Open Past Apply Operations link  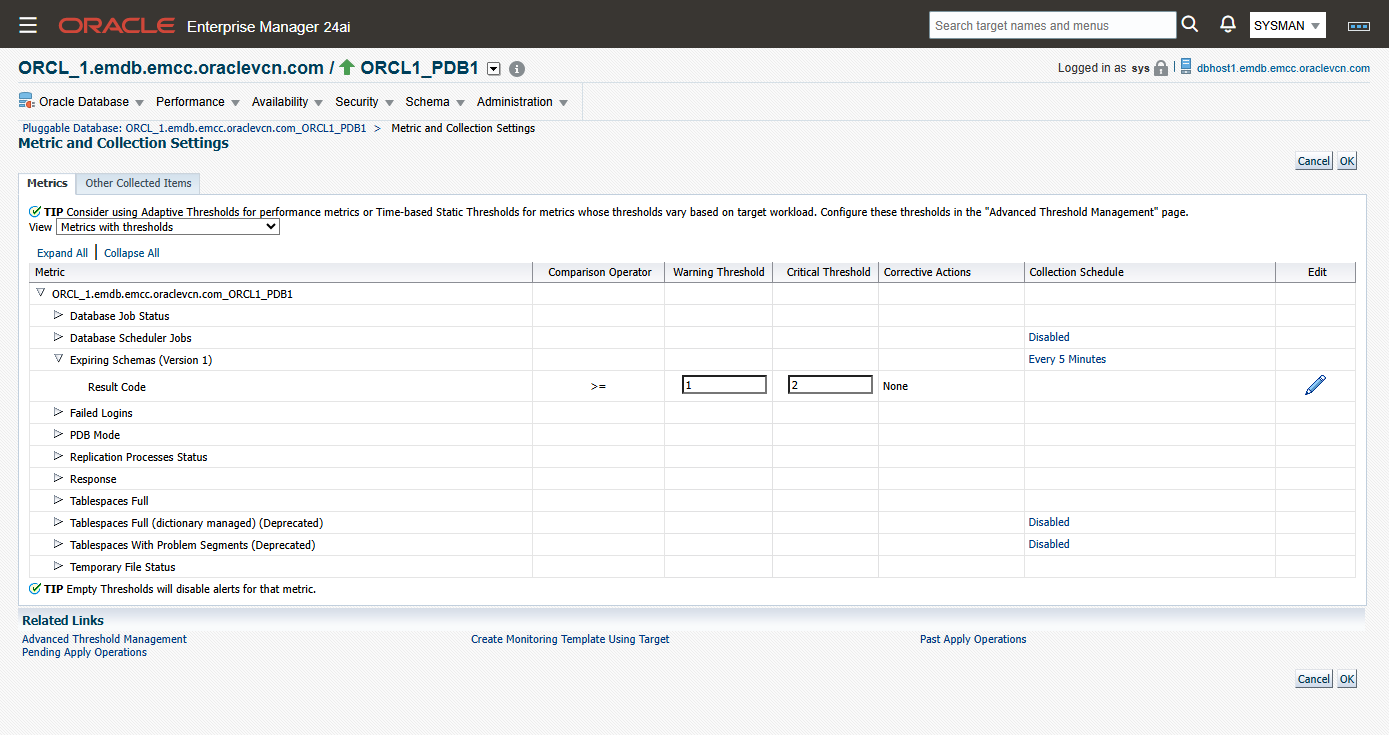pos(973,639)
